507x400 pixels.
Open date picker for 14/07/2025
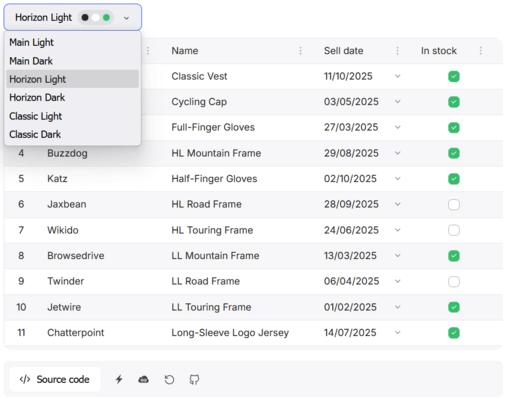coord(397,333)
